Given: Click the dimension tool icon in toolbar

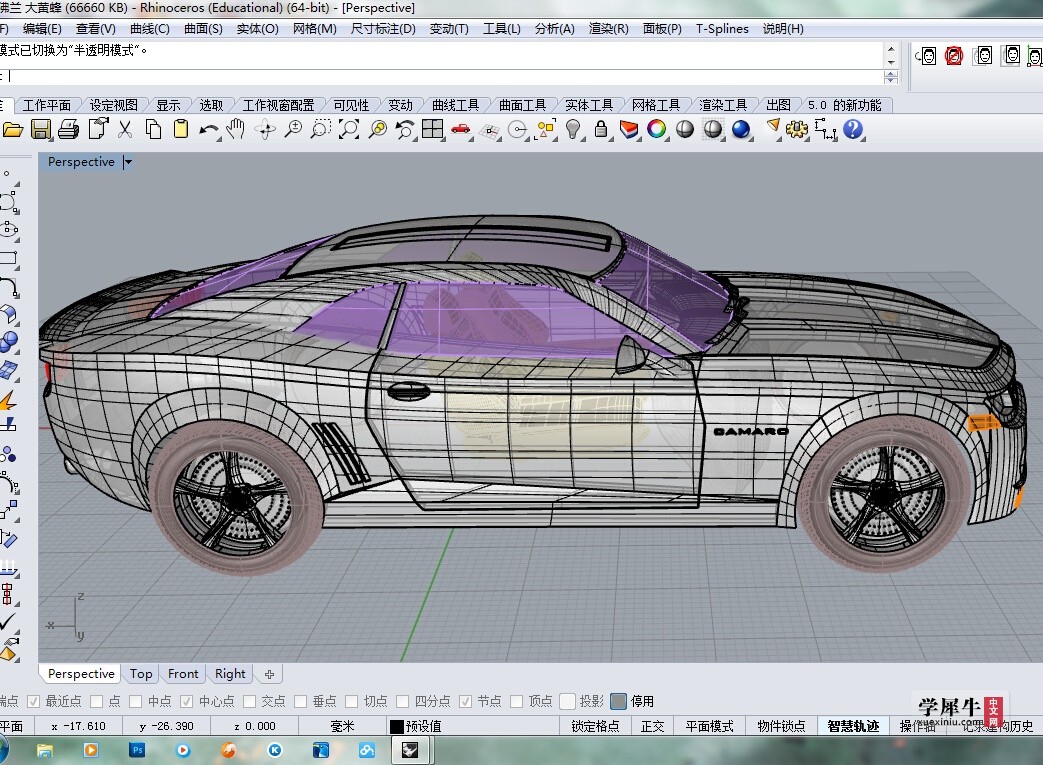Looking at the screenshot, I should [825, 129].
